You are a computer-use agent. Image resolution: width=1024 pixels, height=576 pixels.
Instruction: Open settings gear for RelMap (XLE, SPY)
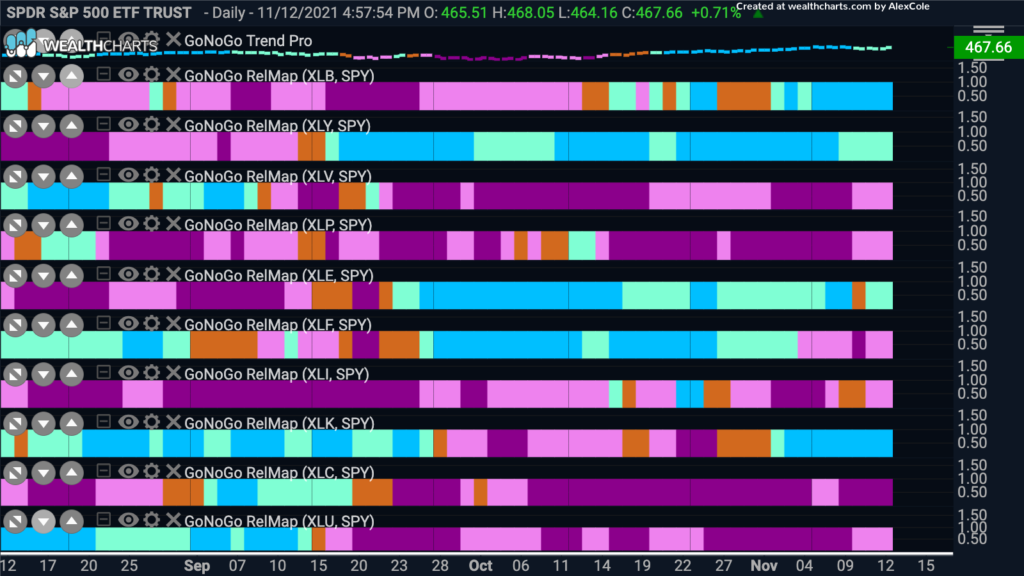pyautogui.click(x=151, y=274)
